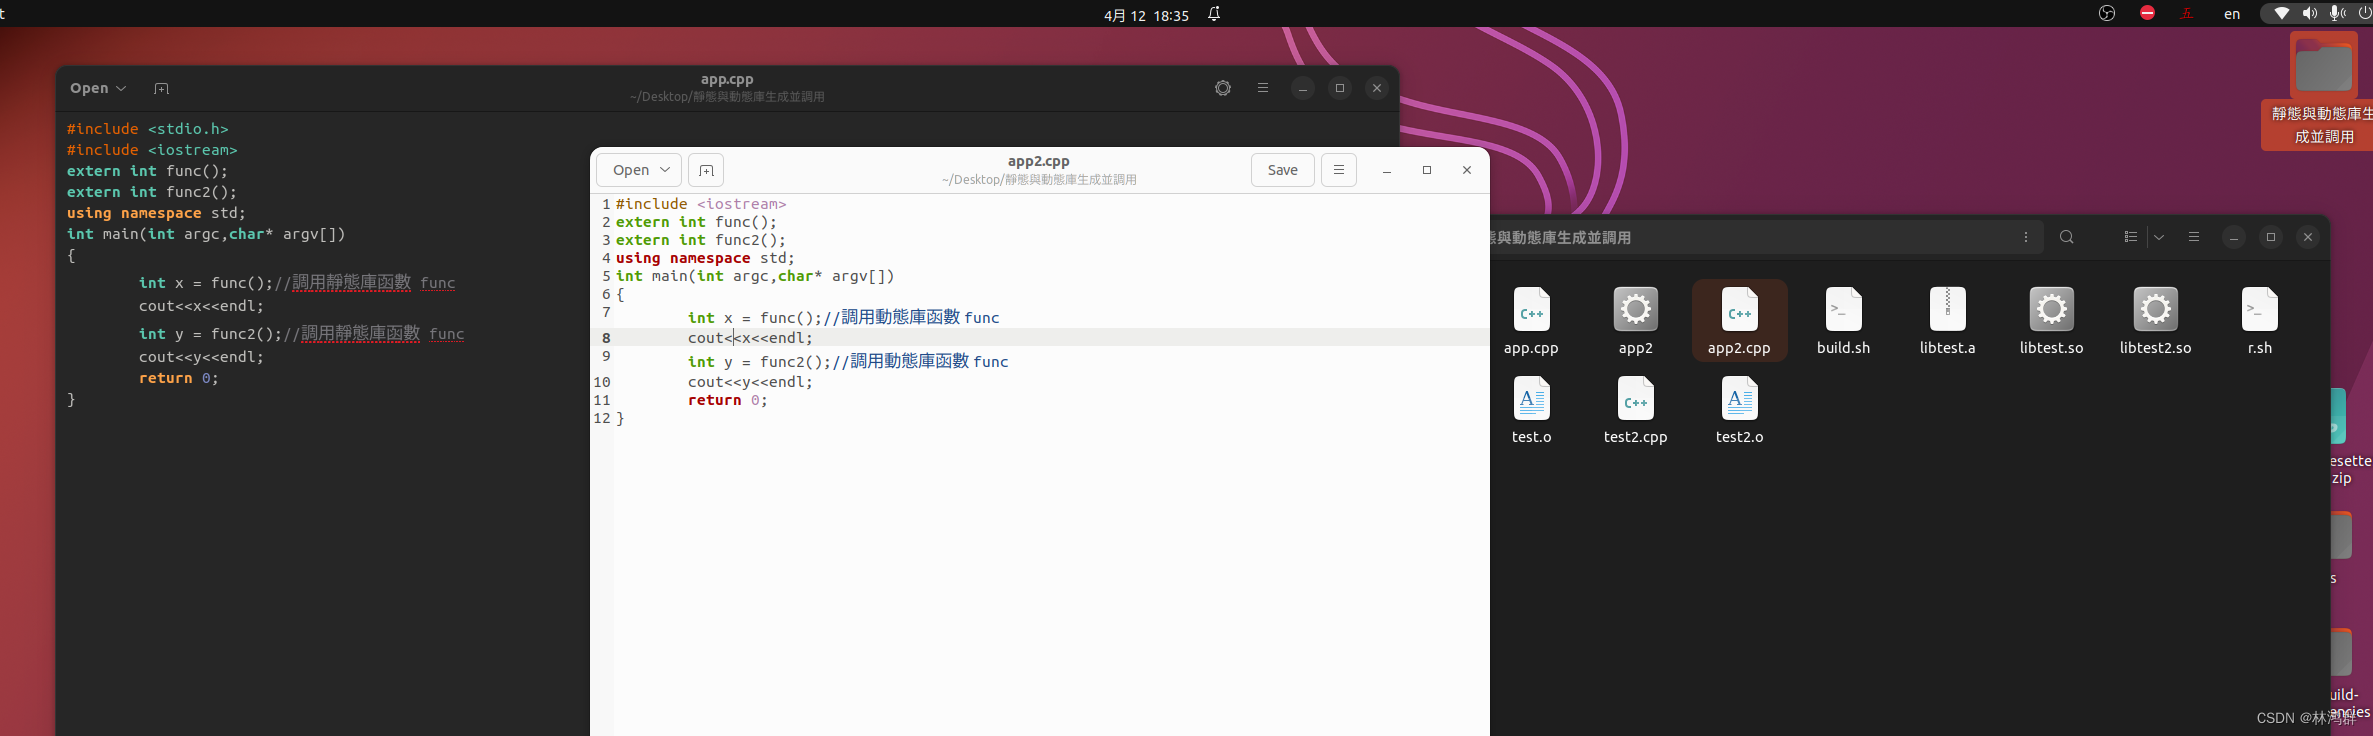The image size is (2373, 736).
Task: Click the app2.cpp window title
Action: (1038, 161)
